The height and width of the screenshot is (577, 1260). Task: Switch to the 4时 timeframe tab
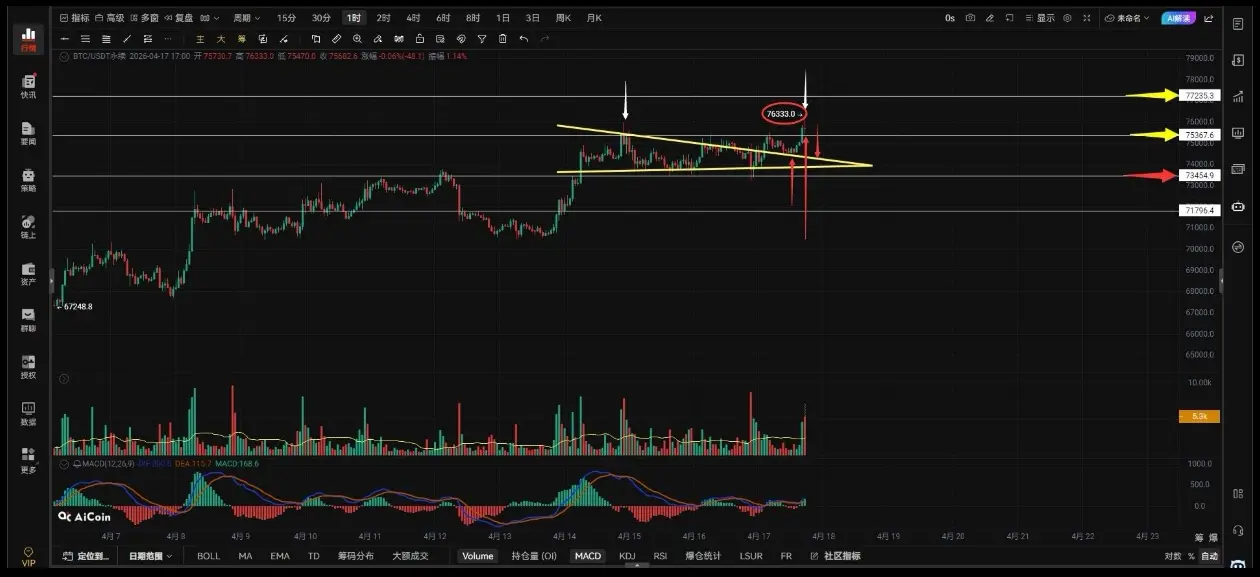(x=413, y=18)
